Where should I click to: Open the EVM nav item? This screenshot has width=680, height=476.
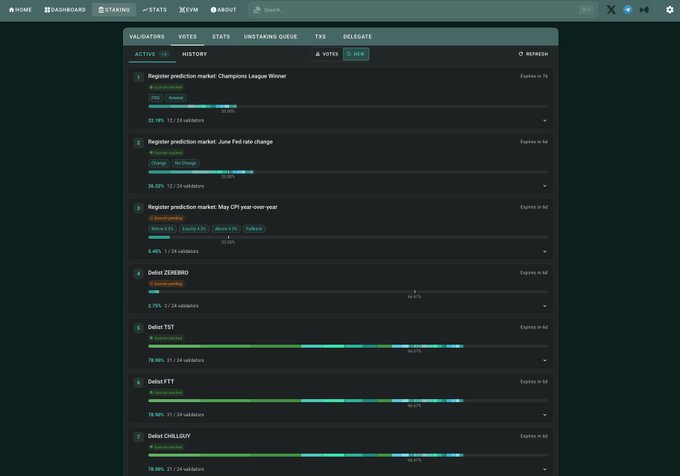pos(189,10)
